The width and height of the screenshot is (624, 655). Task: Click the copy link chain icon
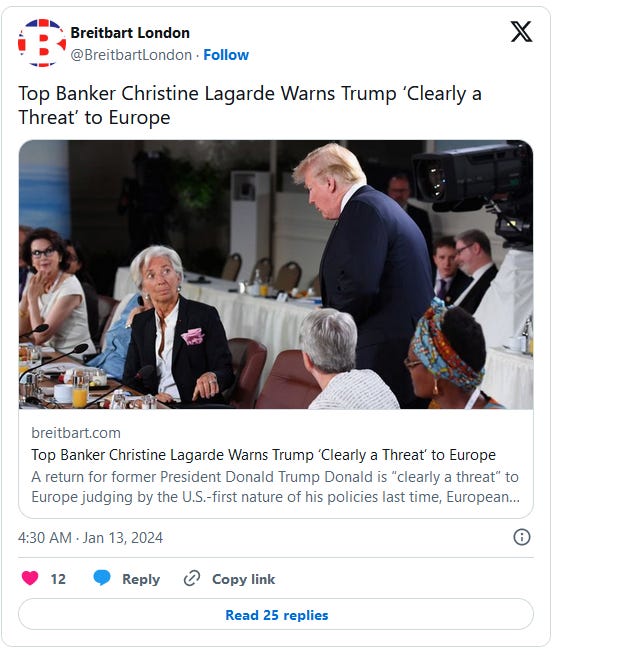(192, 579)
